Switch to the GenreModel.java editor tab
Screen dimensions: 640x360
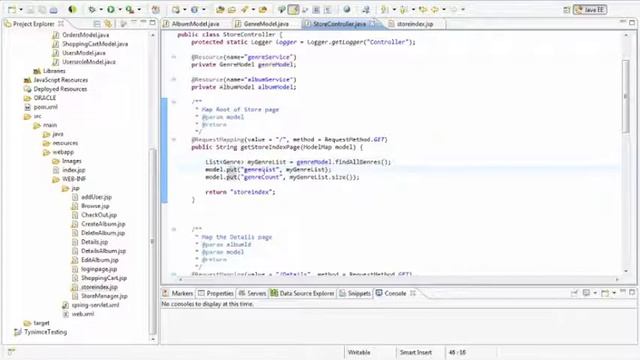pyautogui.click(x=267, y=24)
